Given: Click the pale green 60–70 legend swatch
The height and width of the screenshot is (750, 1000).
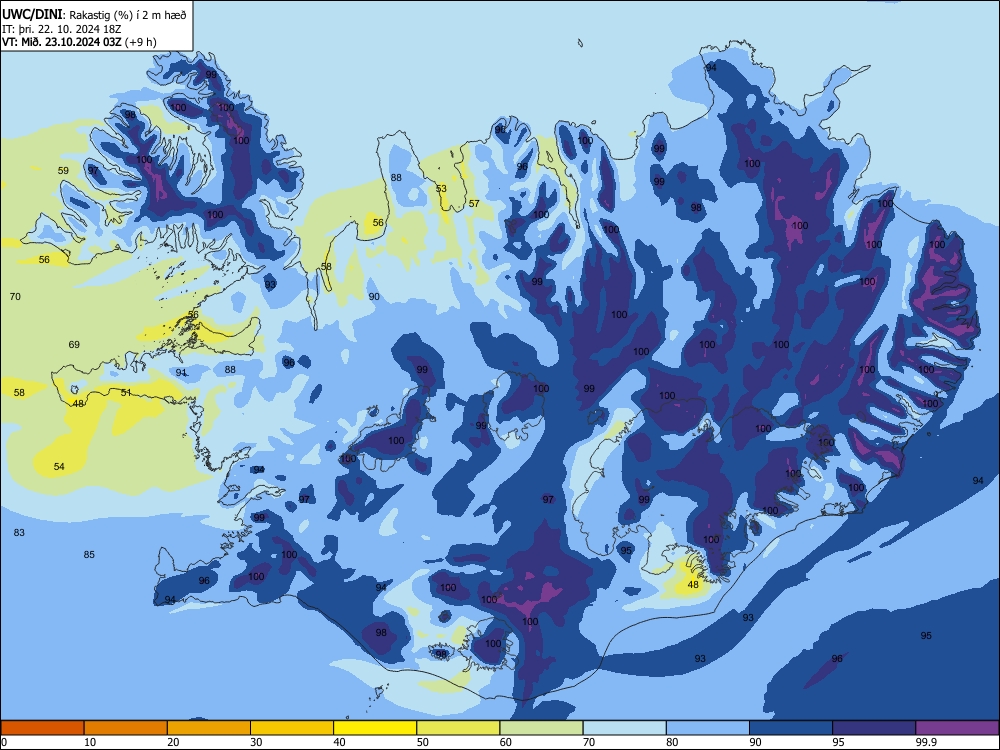Looking at the screenshot, I should point(541,728).
